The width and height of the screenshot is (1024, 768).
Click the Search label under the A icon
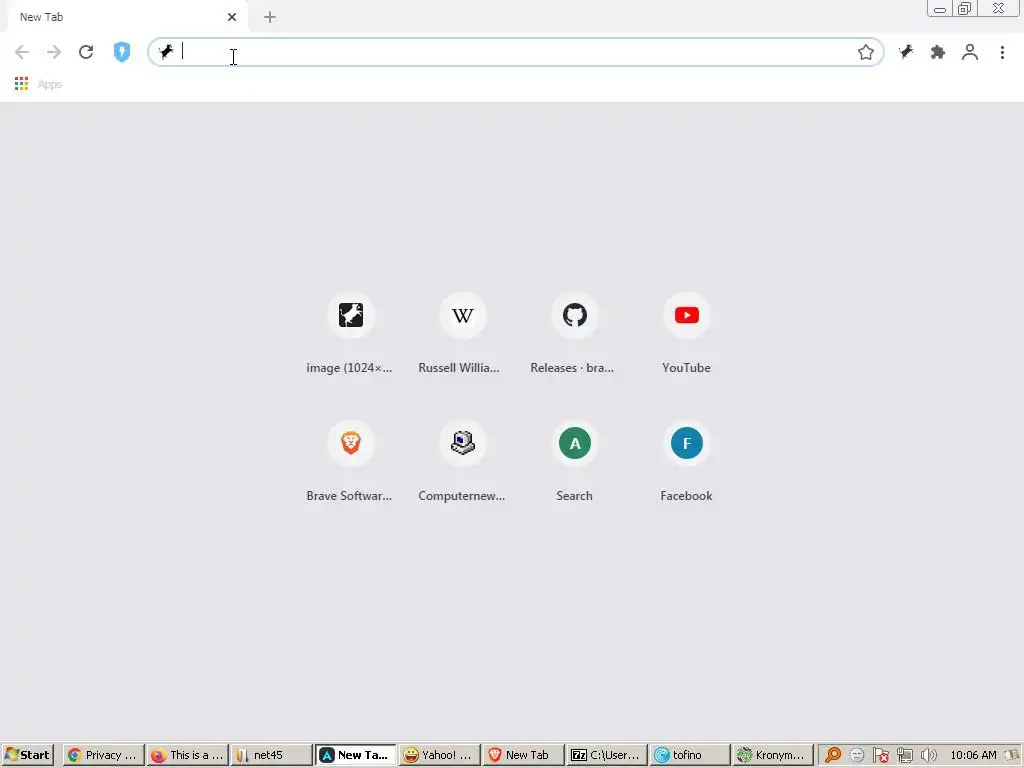[x=574, y=496]
